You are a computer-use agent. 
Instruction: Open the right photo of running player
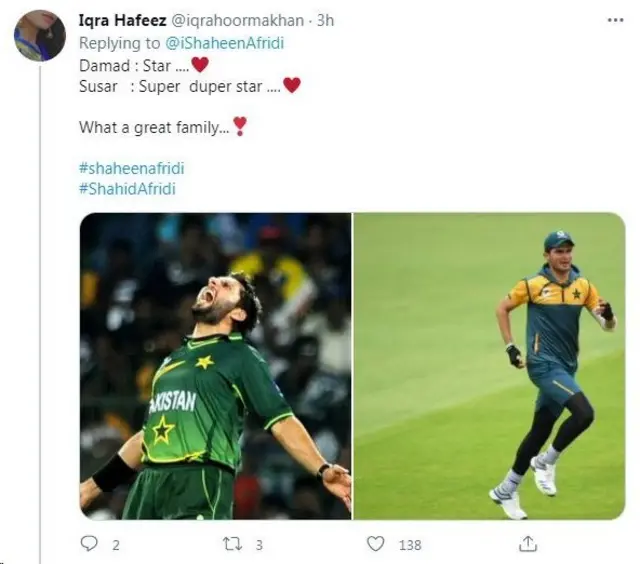pos(489,365)
